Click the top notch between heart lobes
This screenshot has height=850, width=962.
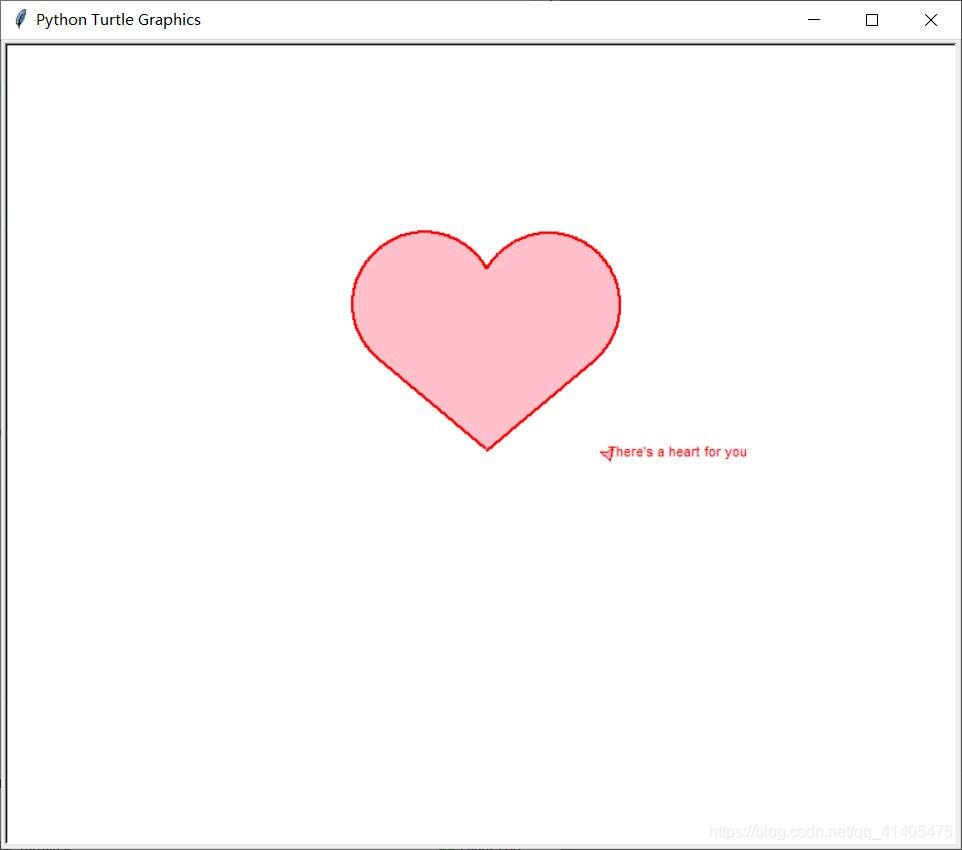[486, 267]
